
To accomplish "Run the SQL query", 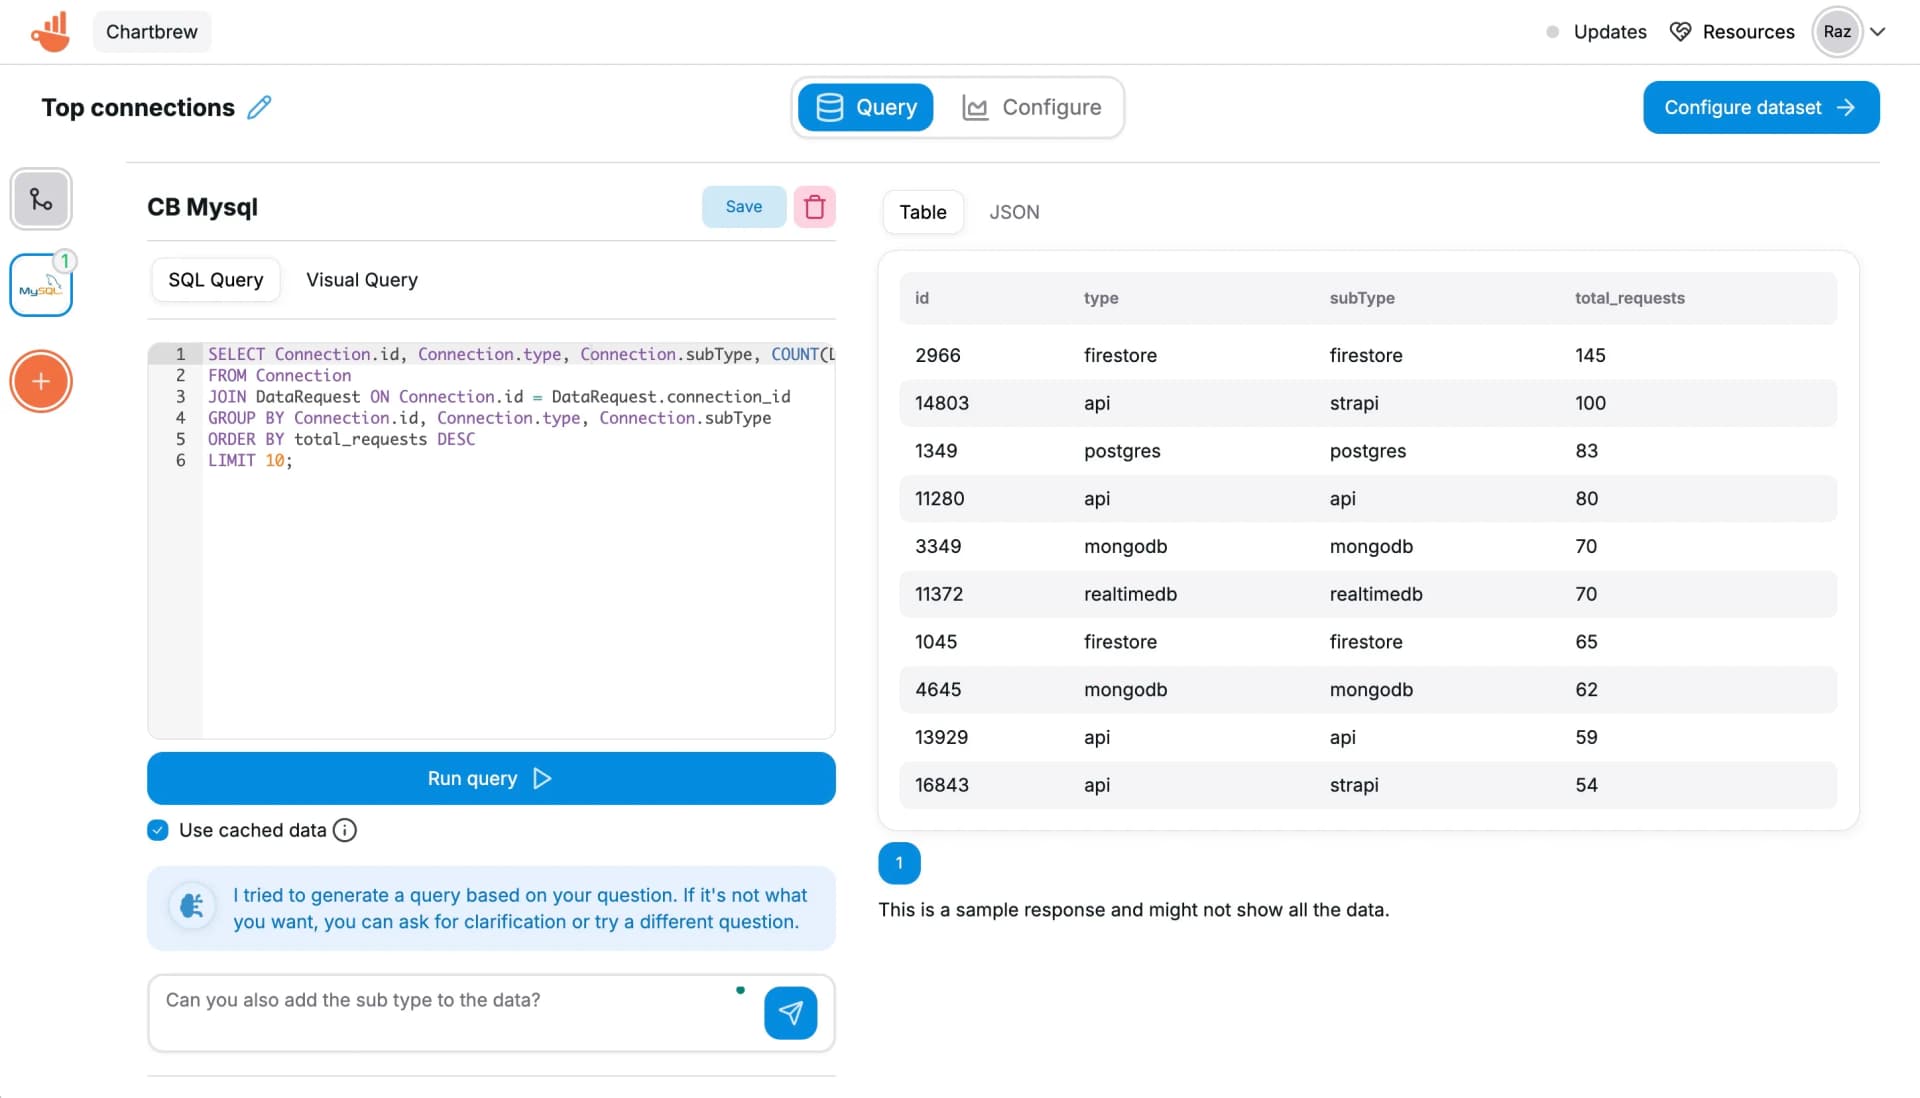I will click(491, 778).
